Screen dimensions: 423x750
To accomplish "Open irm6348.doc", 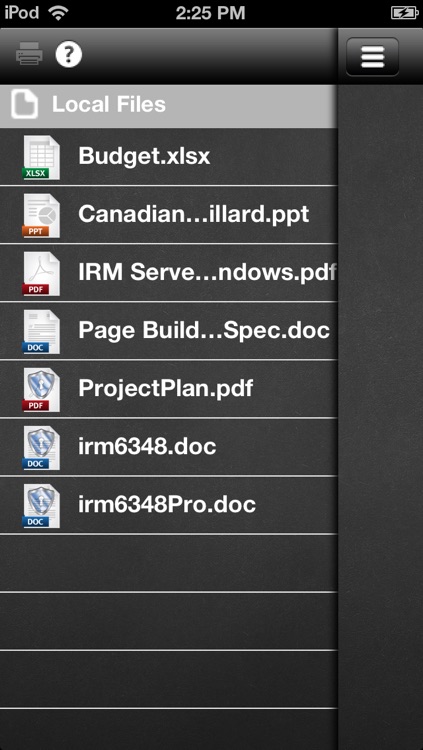I will [168, 447].
